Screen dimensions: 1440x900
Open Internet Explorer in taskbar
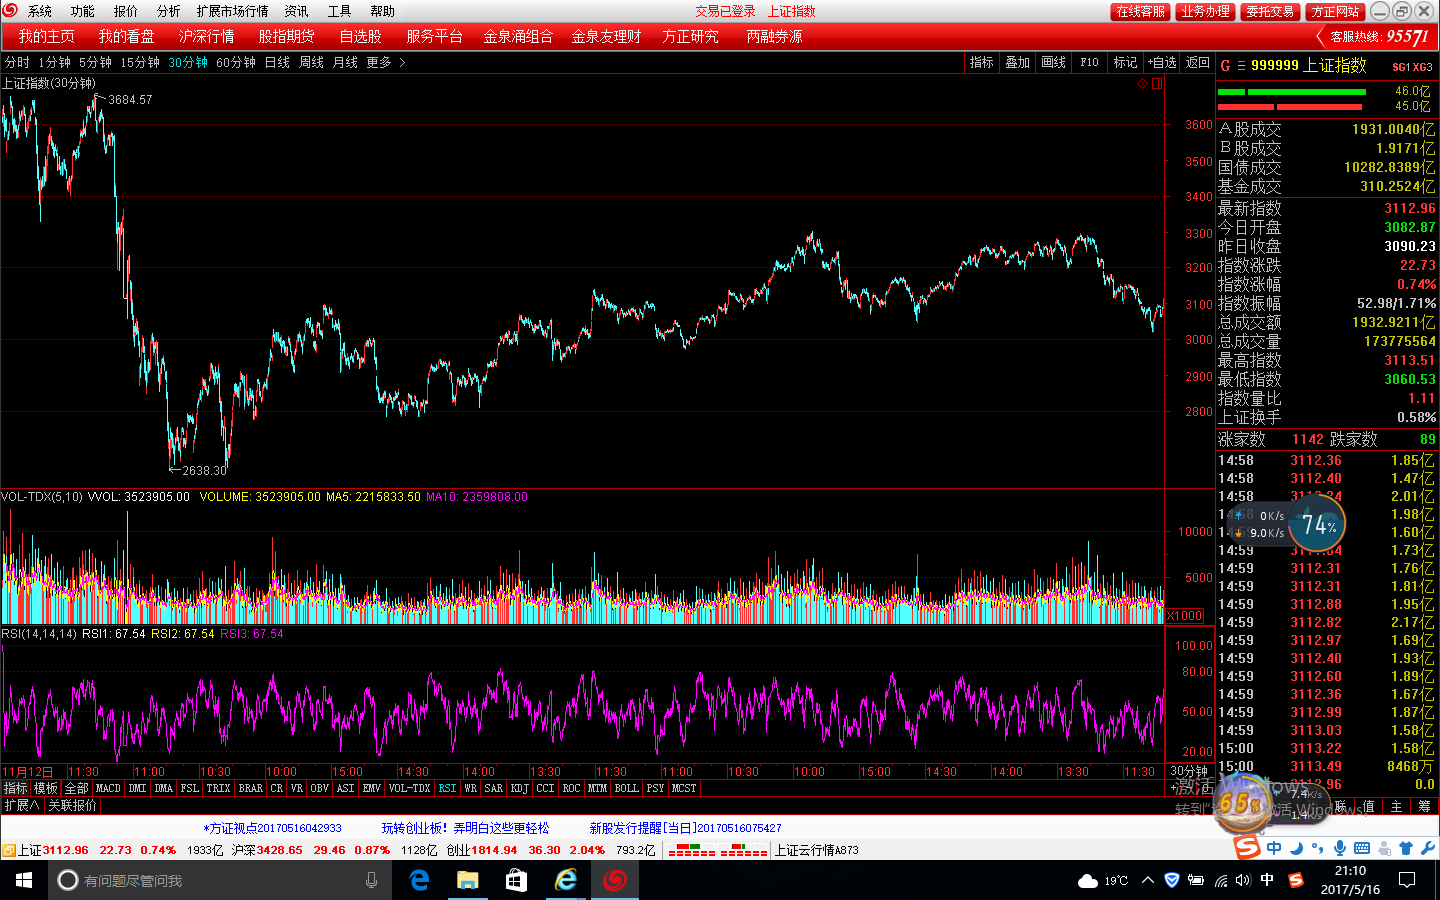tap(566, 880)
